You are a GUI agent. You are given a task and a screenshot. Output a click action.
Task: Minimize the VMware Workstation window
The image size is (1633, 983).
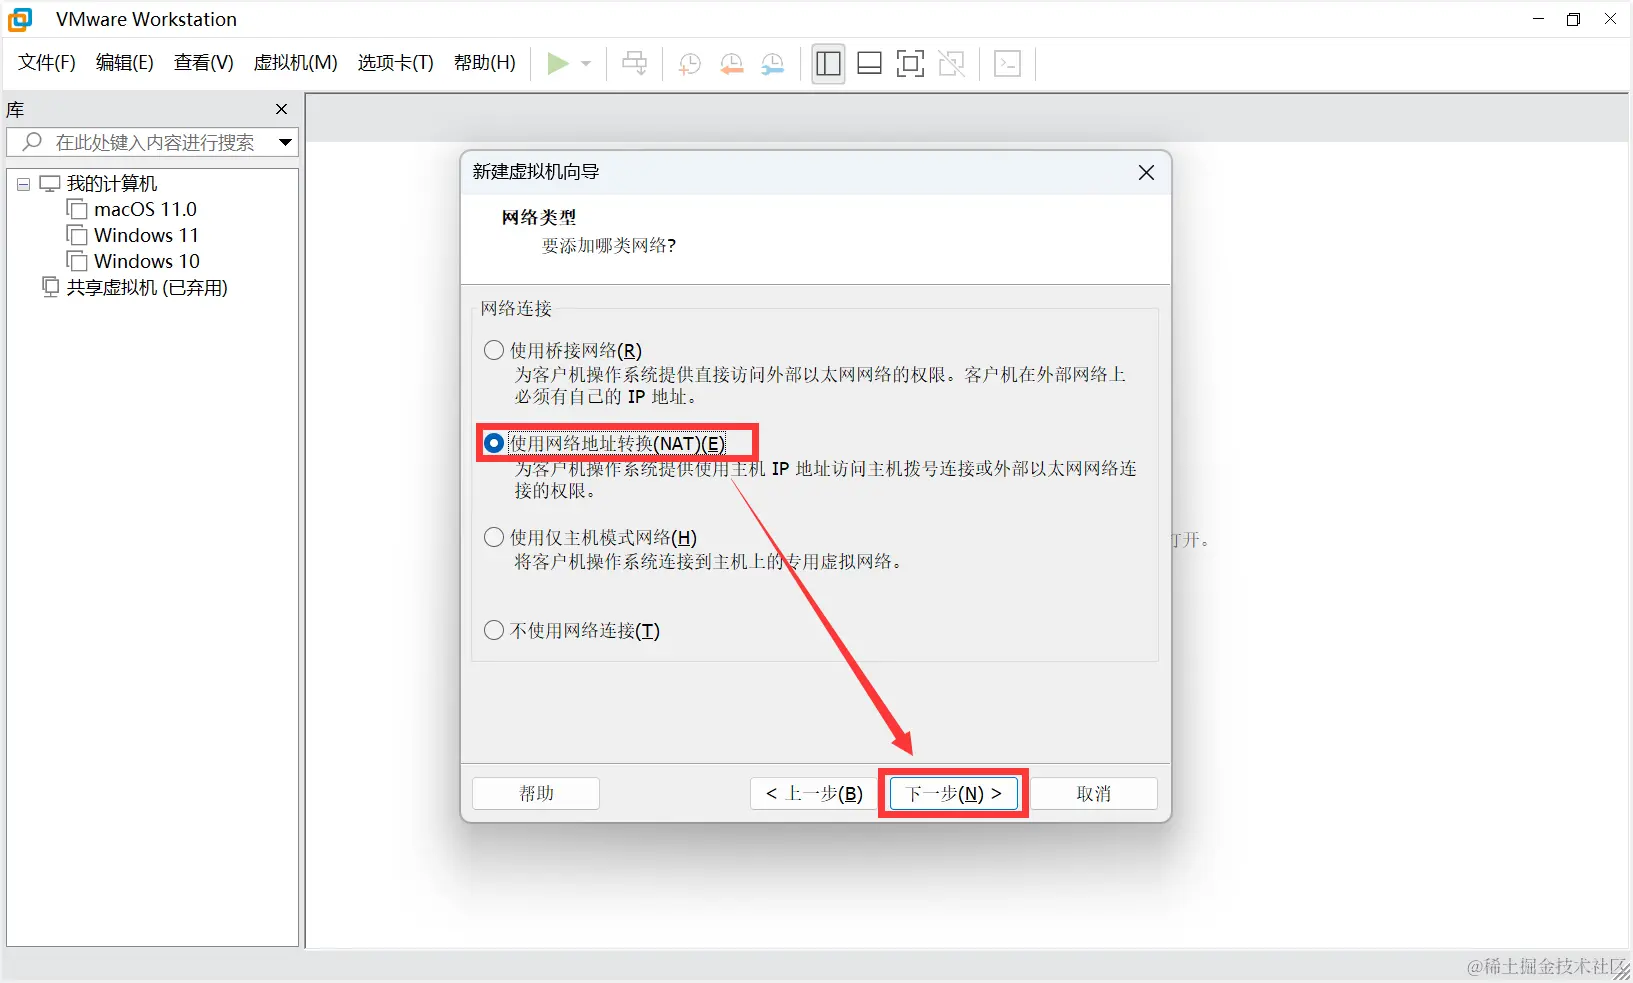[x=1538, y=19]
